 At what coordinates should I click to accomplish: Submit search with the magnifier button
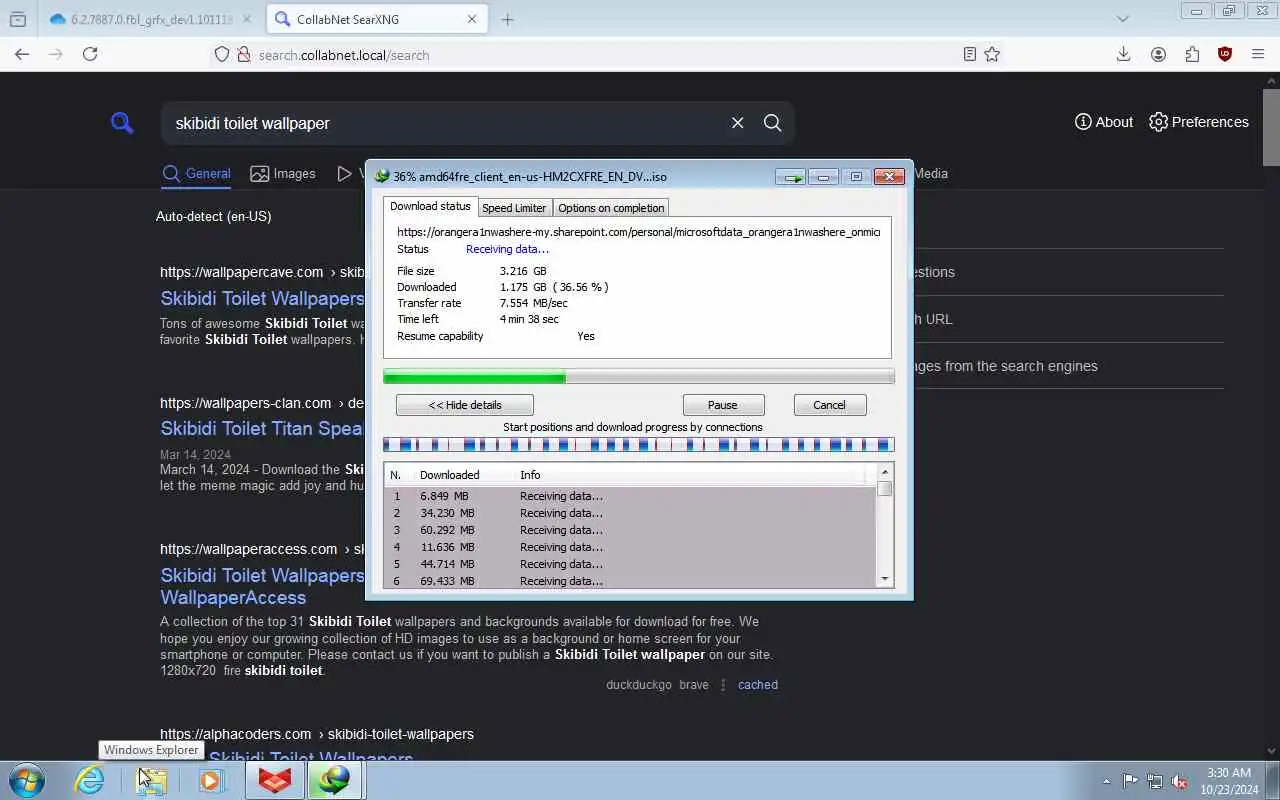772,122
